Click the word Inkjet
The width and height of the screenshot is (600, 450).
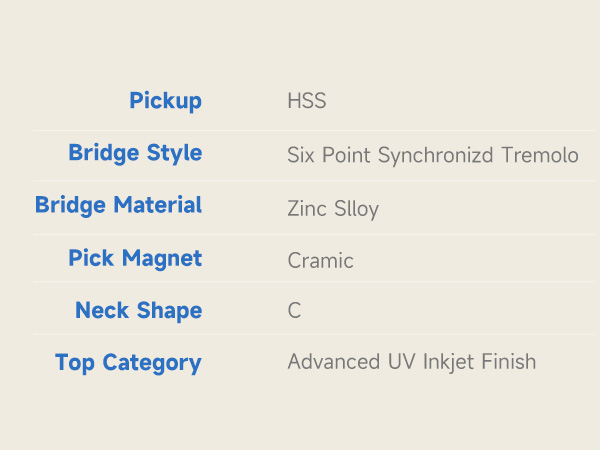444,362
